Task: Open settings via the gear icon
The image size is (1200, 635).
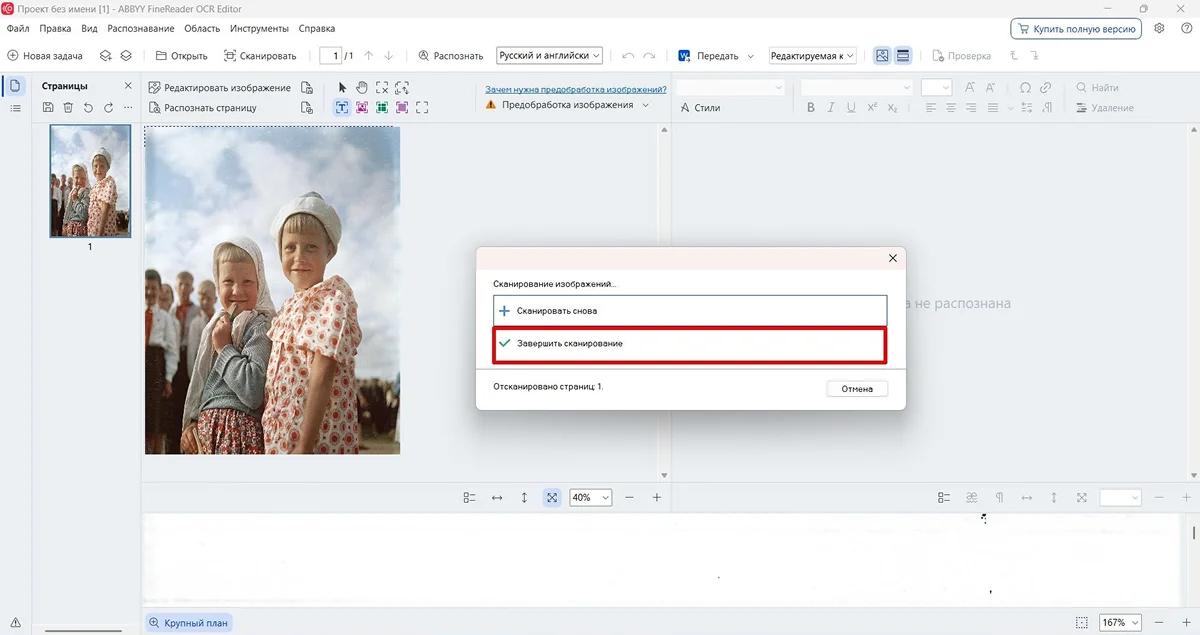Action: coord(1159,29)
